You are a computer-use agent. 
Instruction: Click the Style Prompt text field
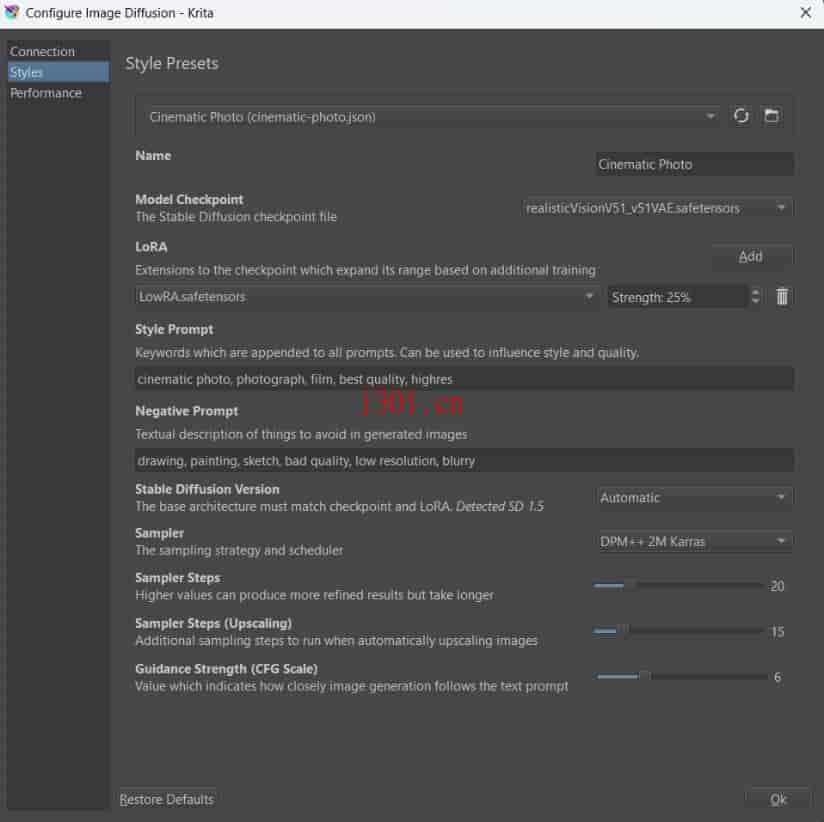pos(464,379)
